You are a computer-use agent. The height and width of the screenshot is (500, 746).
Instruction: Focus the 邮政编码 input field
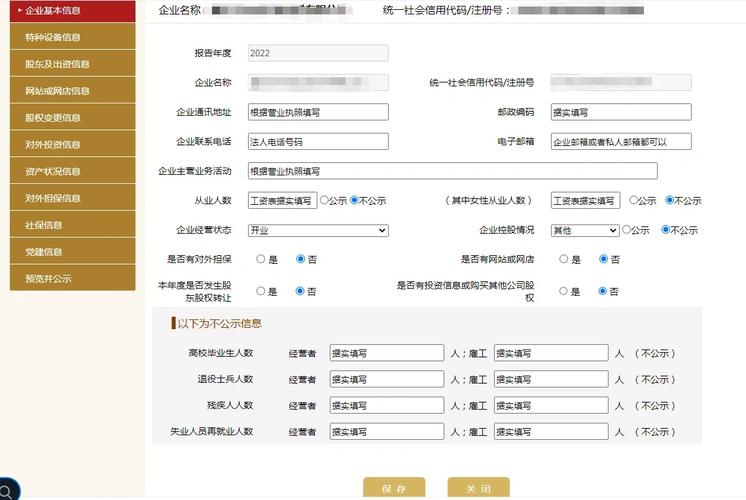(621, 112)
